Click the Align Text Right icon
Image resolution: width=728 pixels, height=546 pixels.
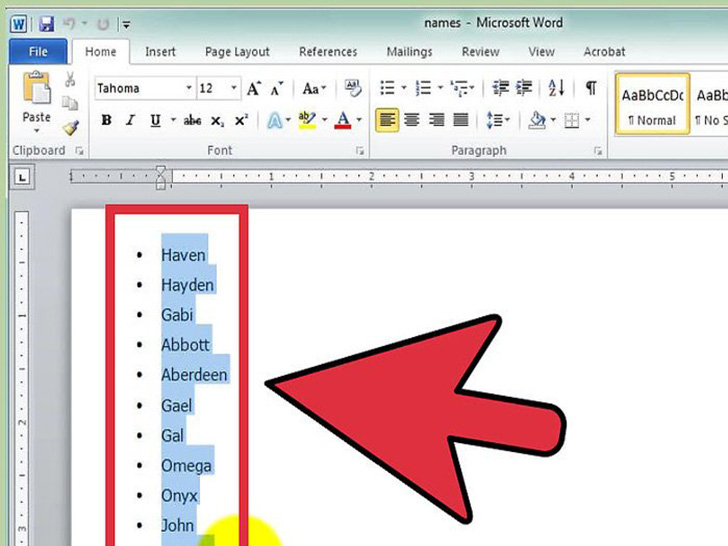(436, 120)
